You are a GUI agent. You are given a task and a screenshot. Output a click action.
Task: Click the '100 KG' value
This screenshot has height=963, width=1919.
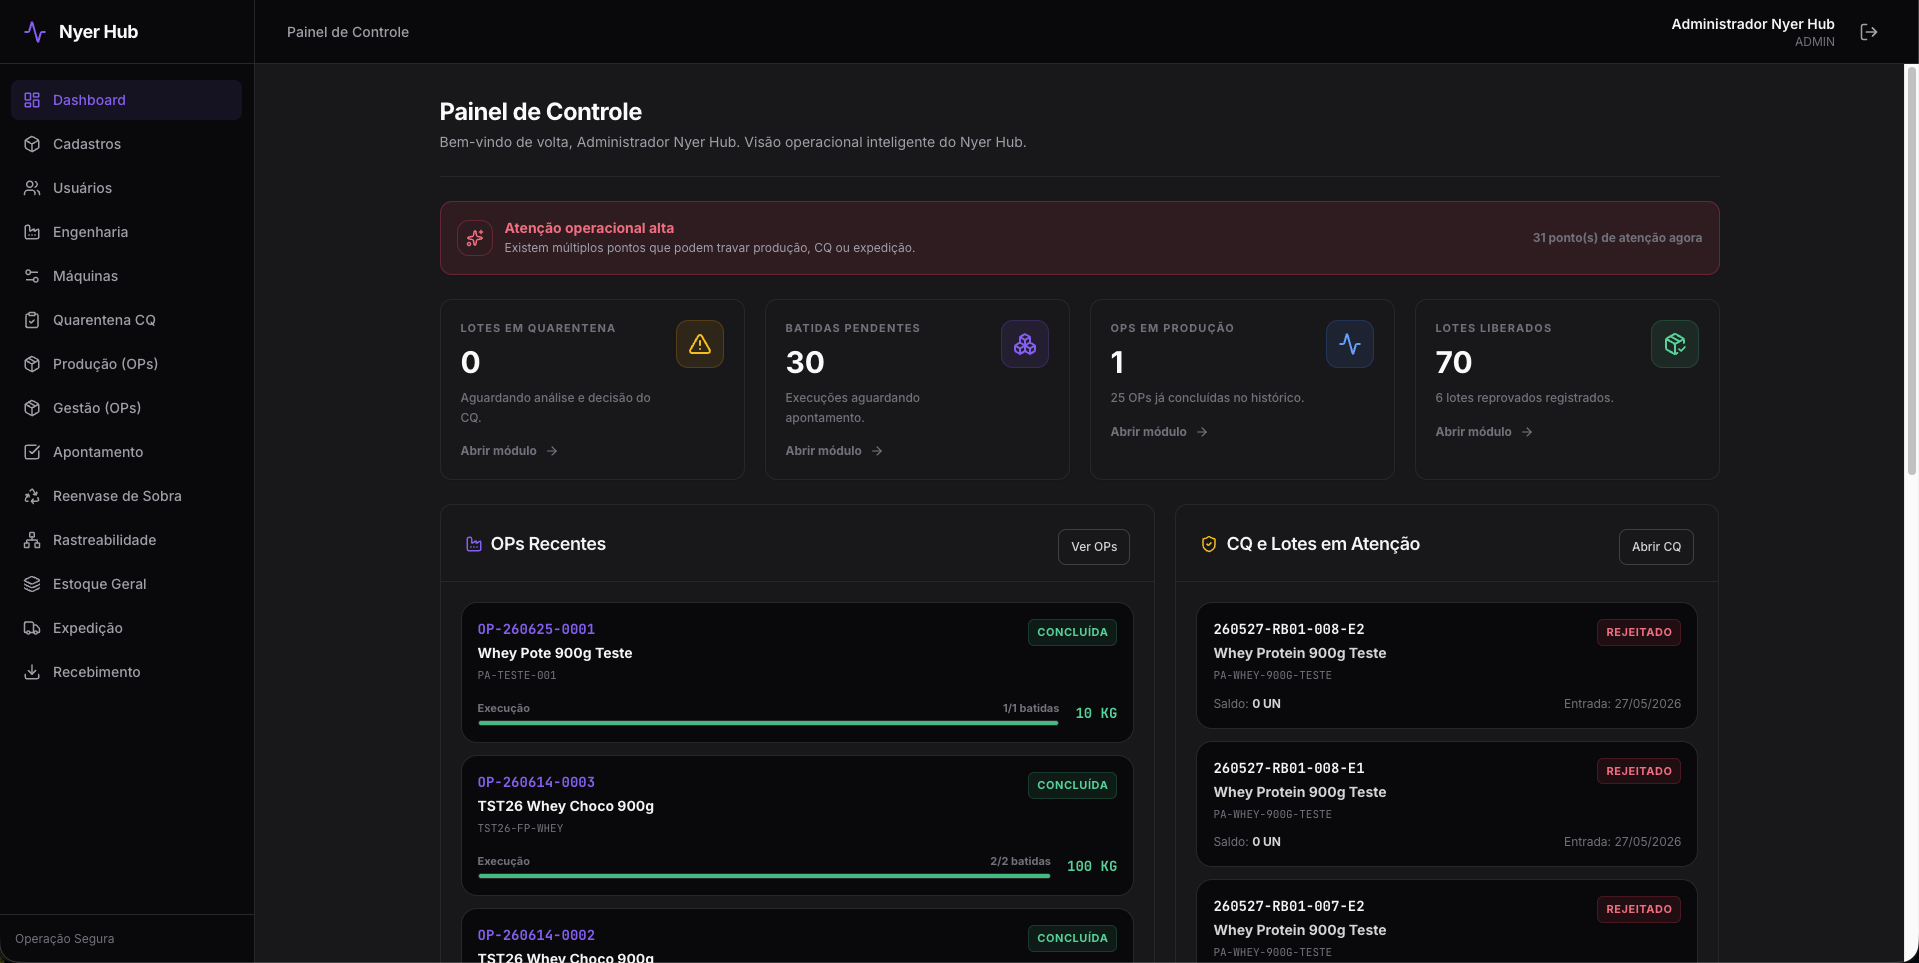coord(1092,866)
